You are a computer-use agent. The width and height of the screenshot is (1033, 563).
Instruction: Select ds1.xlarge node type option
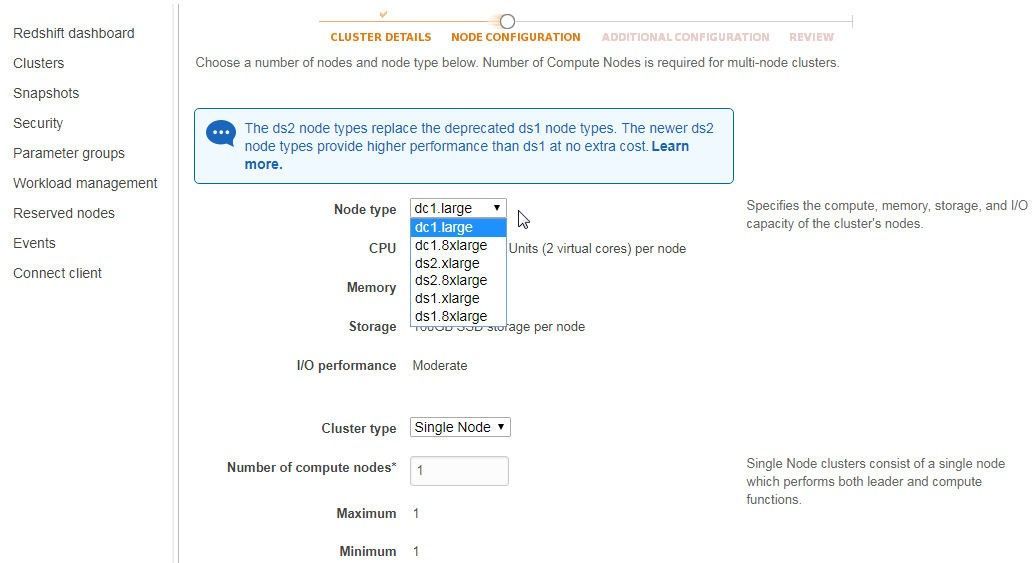click(447, 298)
